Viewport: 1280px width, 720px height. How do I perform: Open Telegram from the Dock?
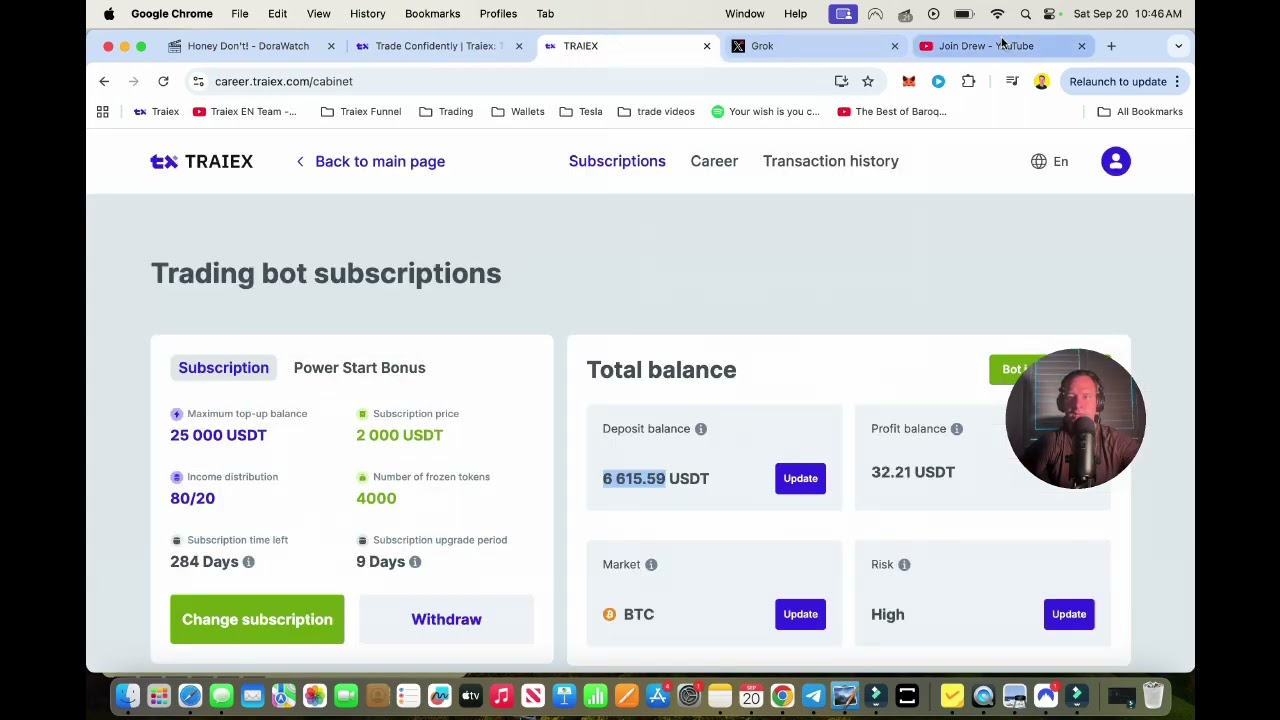(813, 695)
